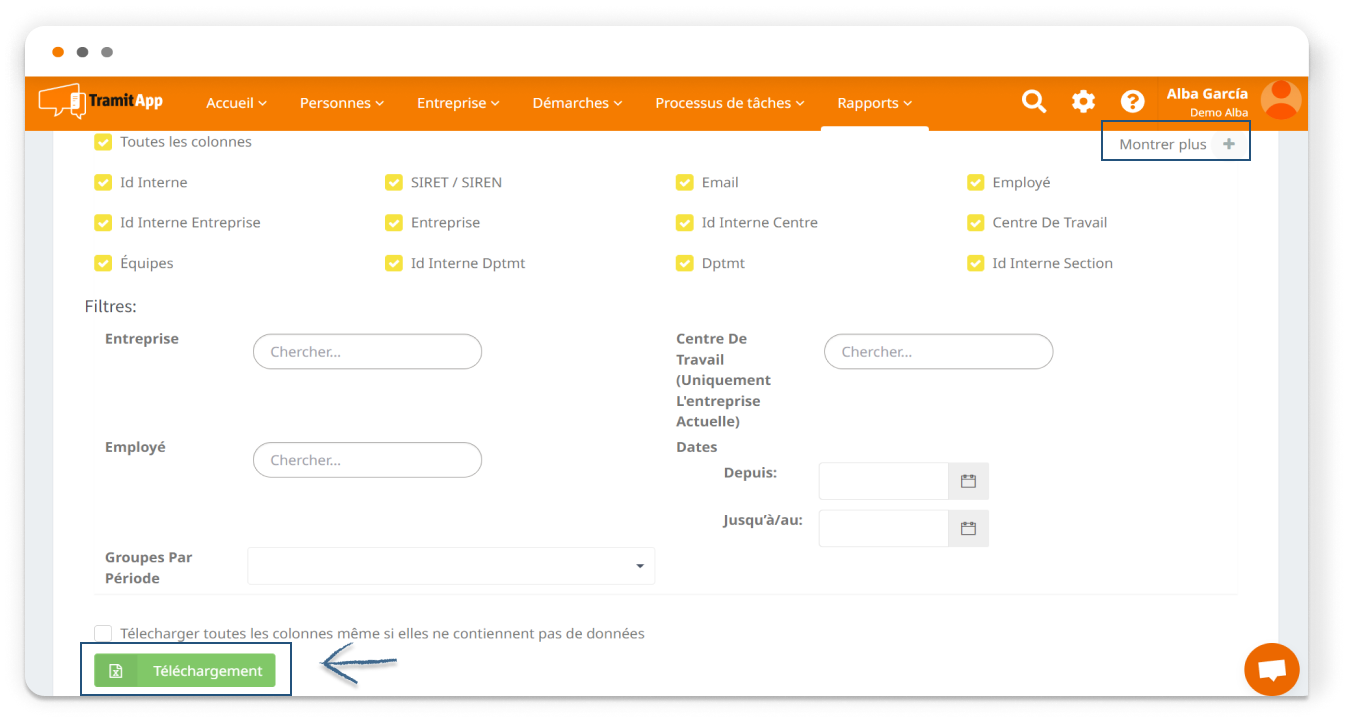1348x721 pixels.
Task: Click the help question mark icon
Action: (1132, 101)
